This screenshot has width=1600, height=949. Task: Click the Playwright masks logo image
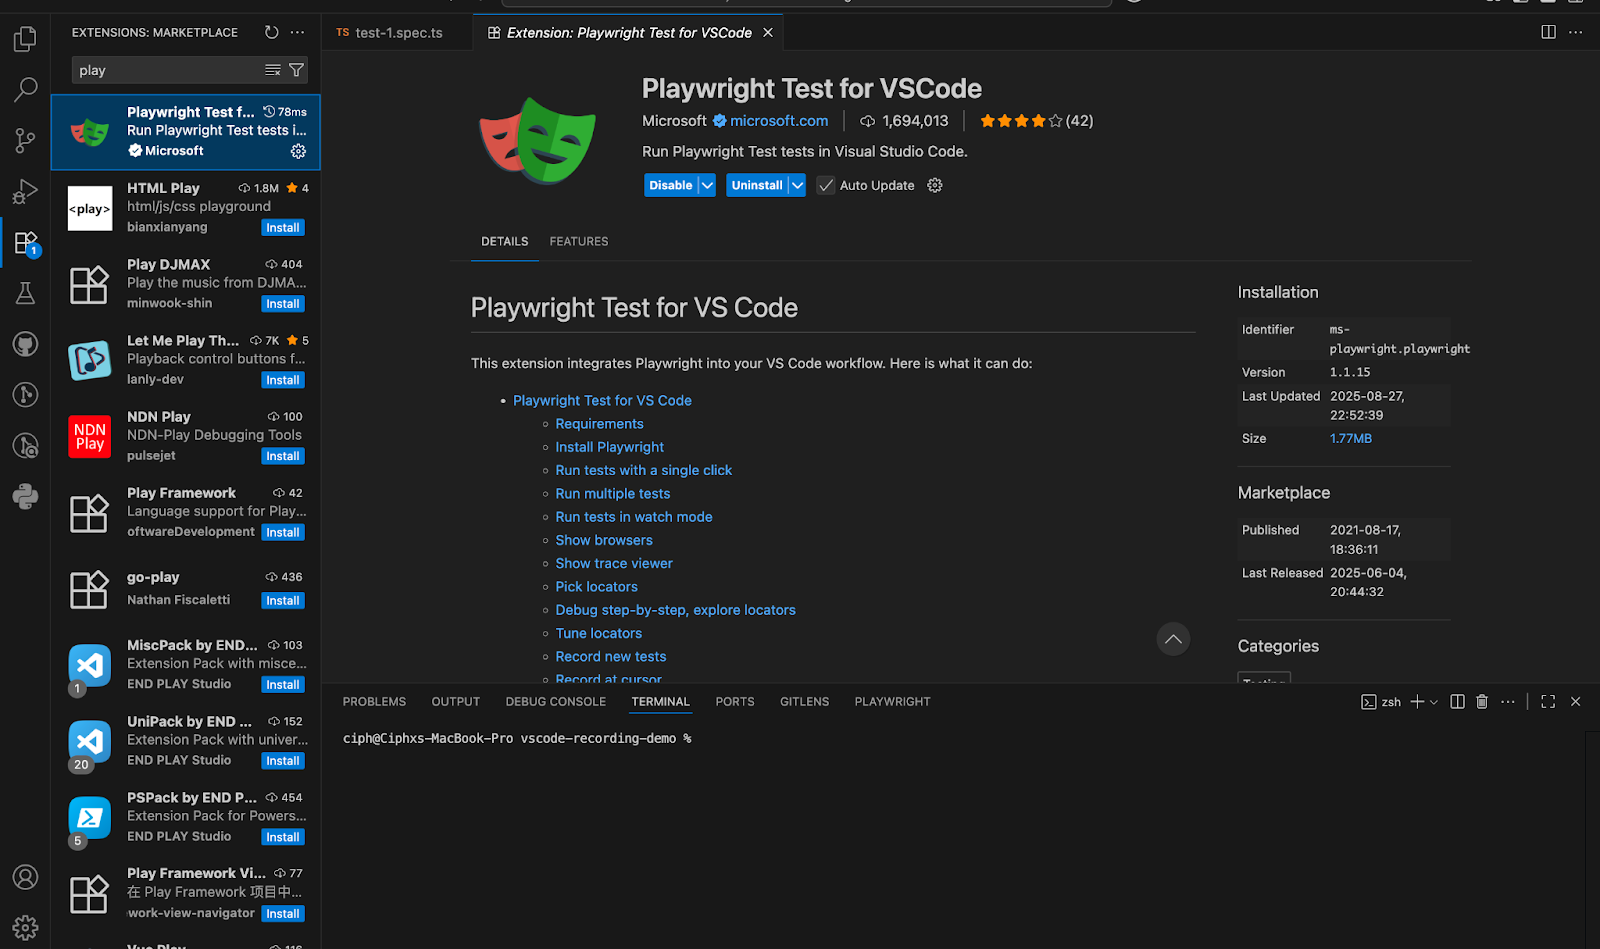coord(538,140)
